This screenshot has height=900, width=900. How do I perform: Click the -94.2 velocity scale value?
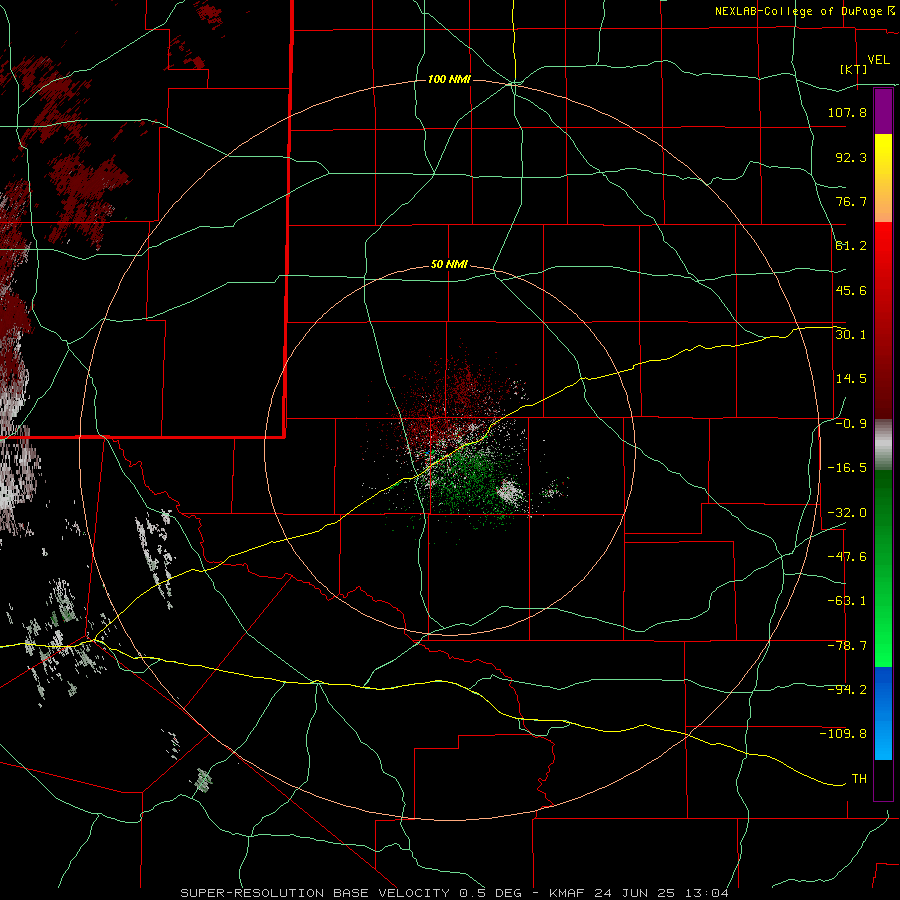click(847, 689)
